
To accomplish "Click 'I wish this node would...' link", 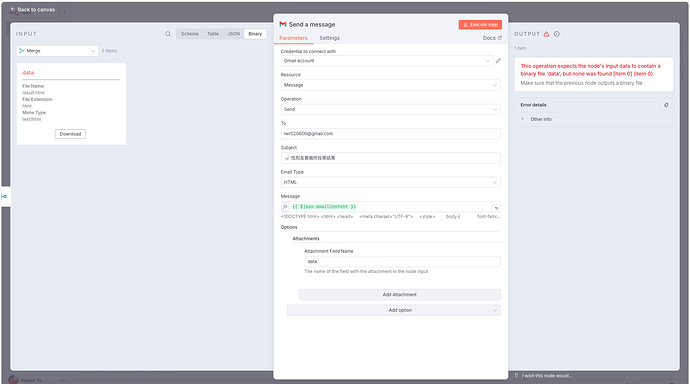I will [x=547, y=376].
